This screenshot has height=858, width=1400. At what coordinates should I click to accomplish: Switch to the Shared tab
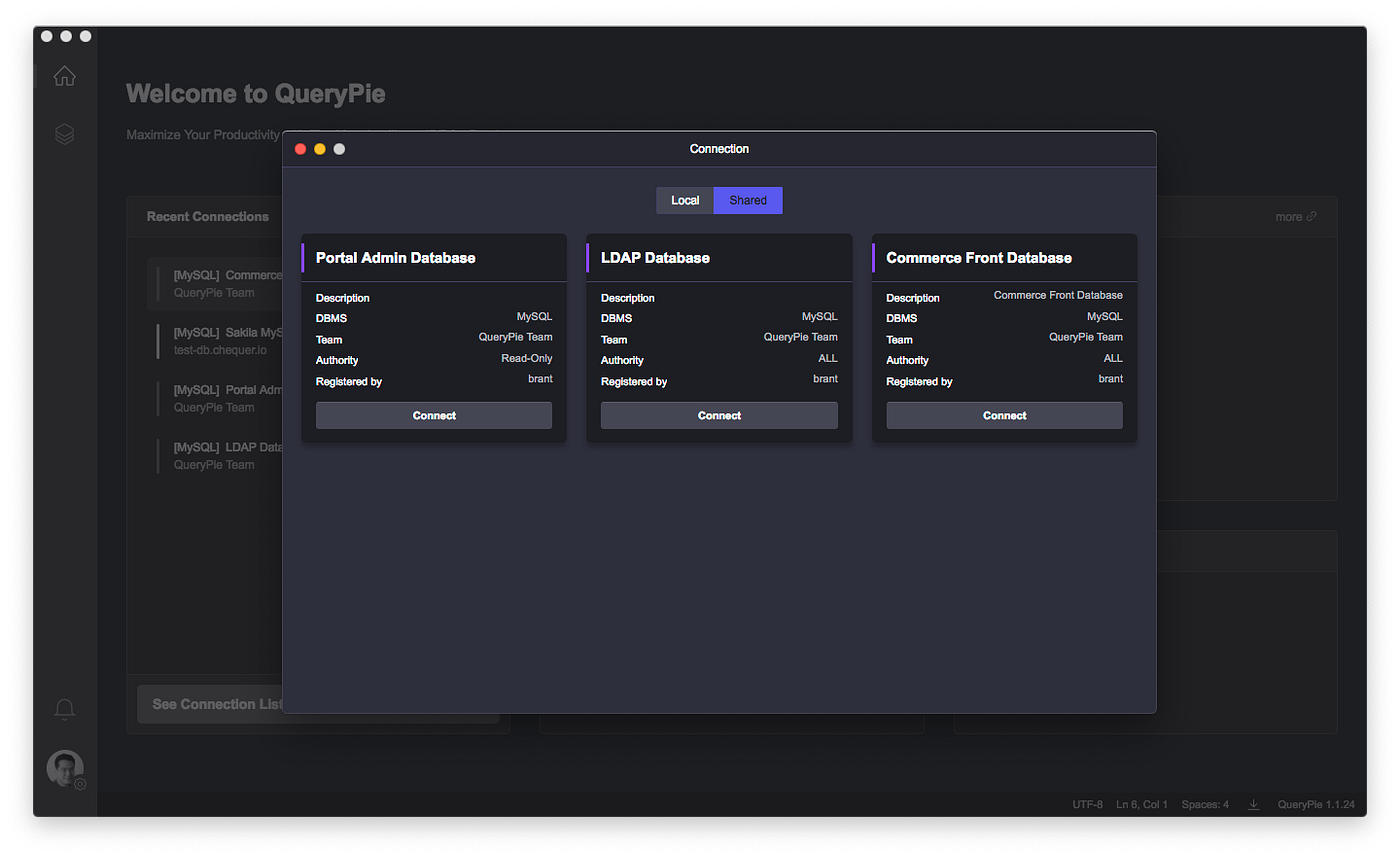pos(748,201)
